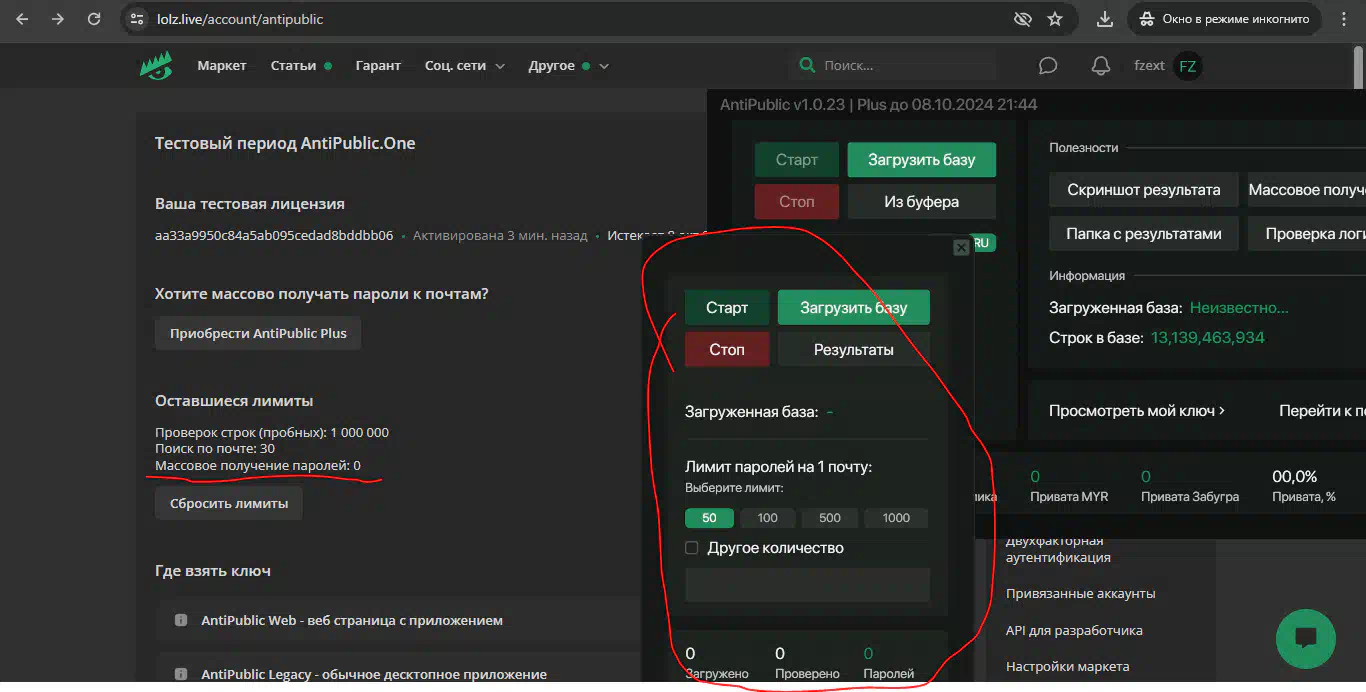Open the Гарант menu item

[x=378, y=65]
